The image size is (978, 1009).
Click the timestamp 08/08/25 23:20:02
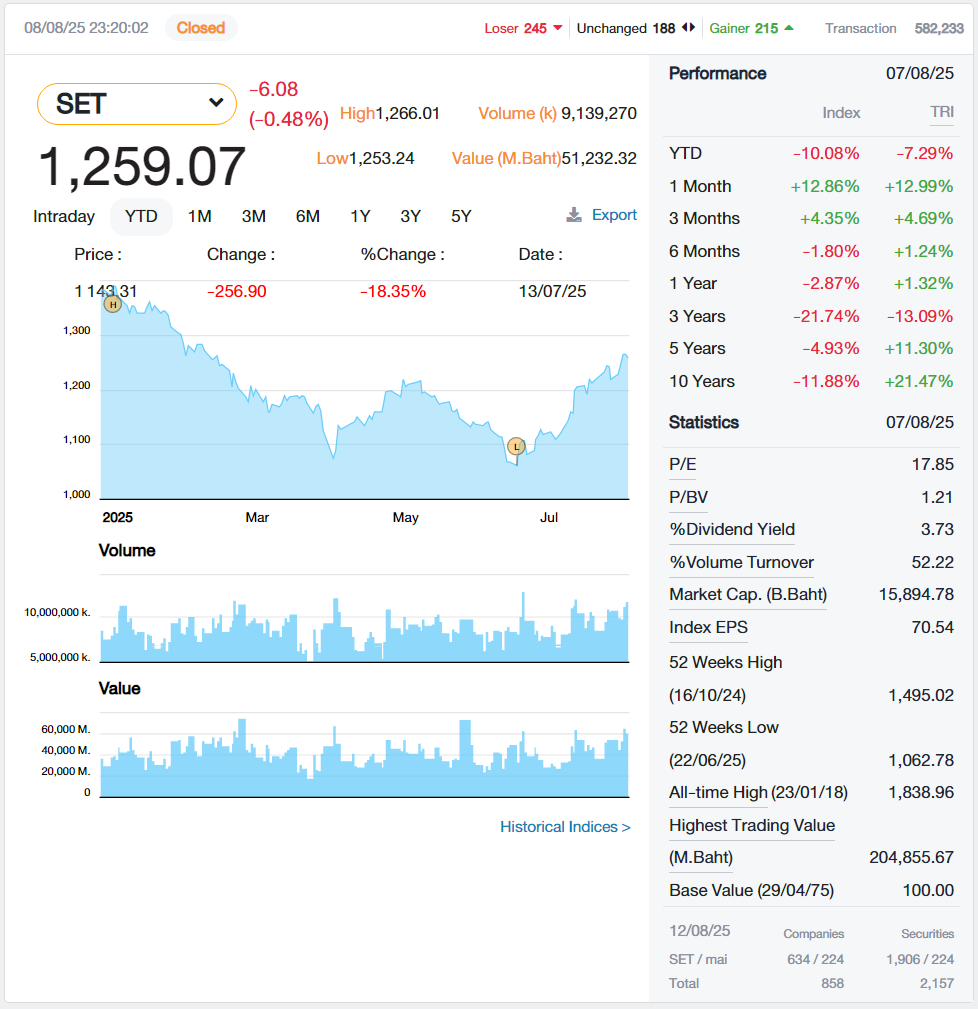86,28
